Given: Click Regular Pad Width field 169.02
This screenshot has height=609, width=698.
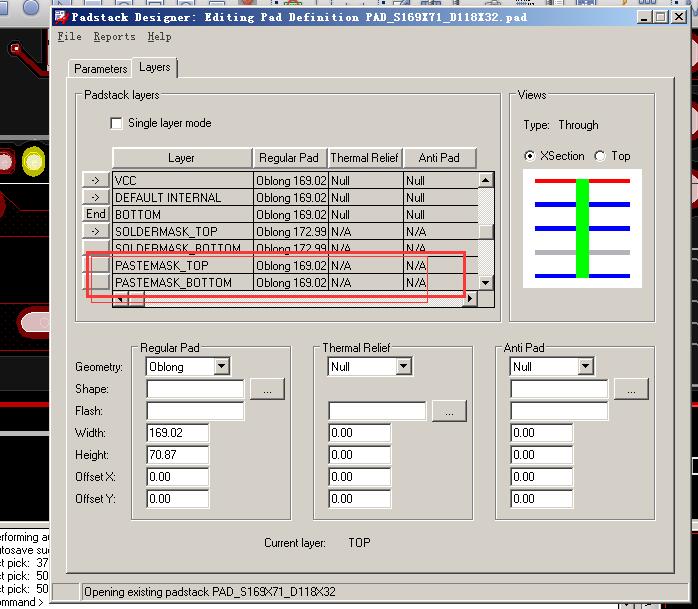Looking at the screenshot, I should pos(178,433).
